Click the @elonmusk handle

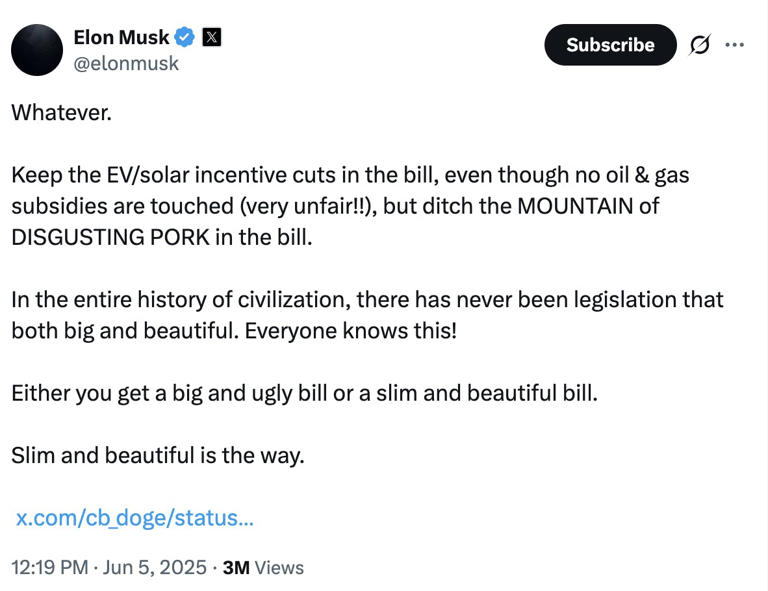126,63
